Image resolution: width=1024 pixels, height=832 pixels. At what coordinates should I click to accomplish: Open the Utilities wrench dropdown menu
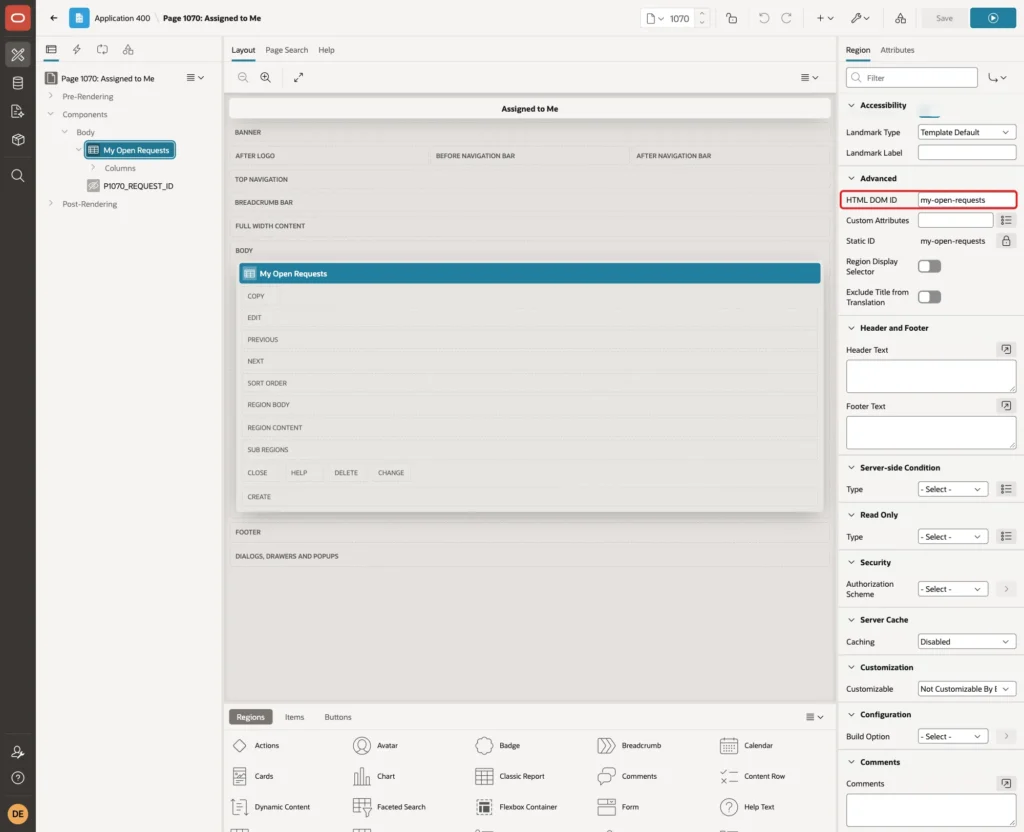[x=860, y=18]
